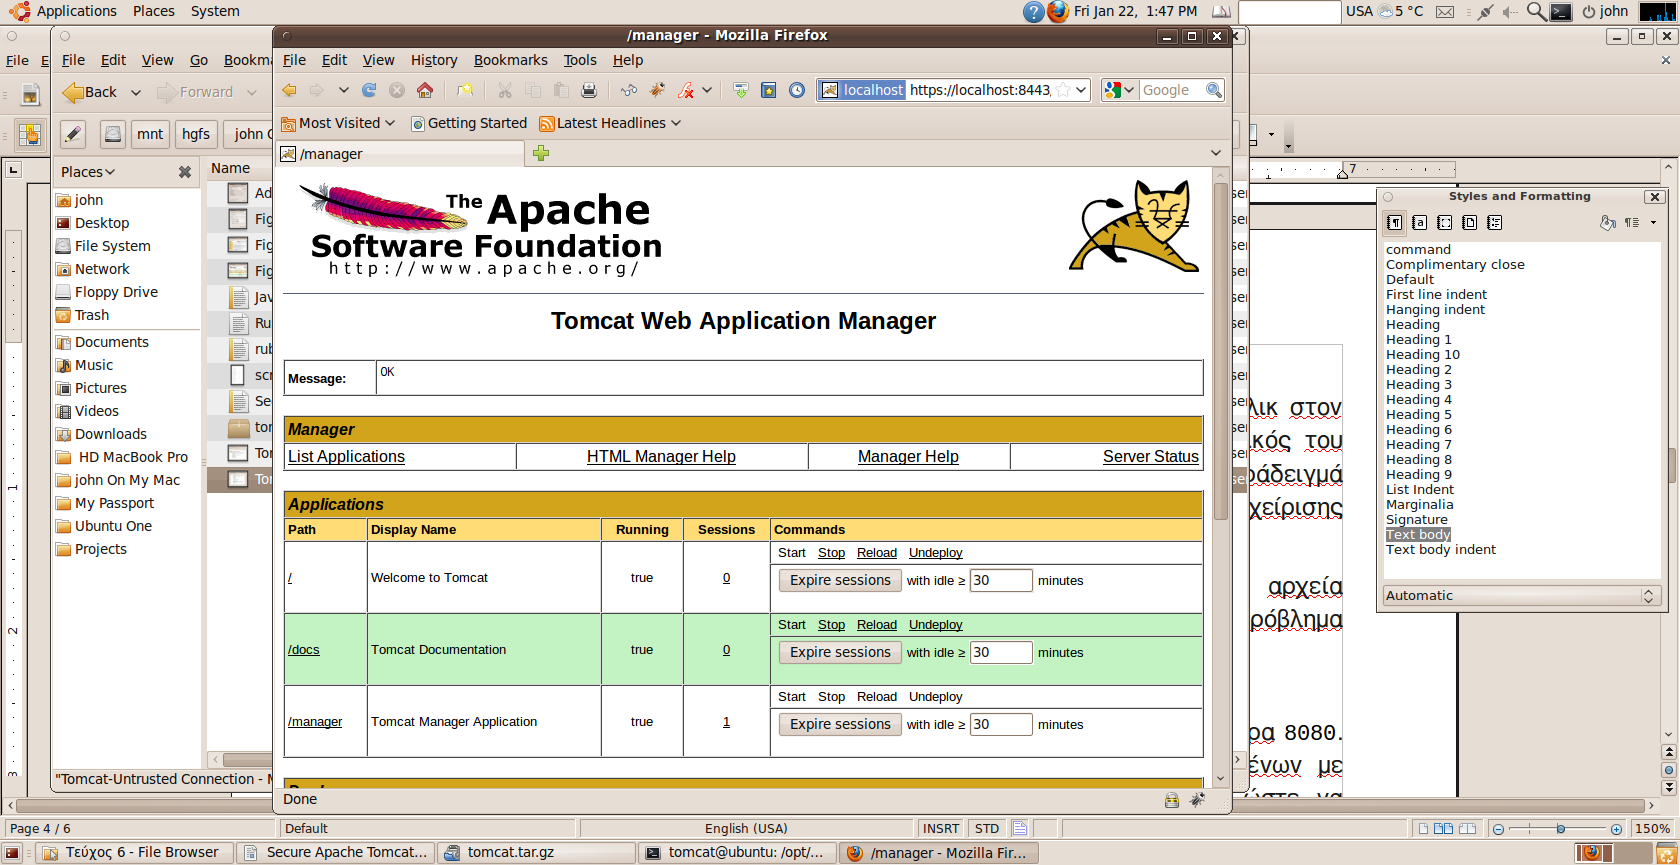Open the List Applications link
The image size is (1680, 865).
(346, 456)
